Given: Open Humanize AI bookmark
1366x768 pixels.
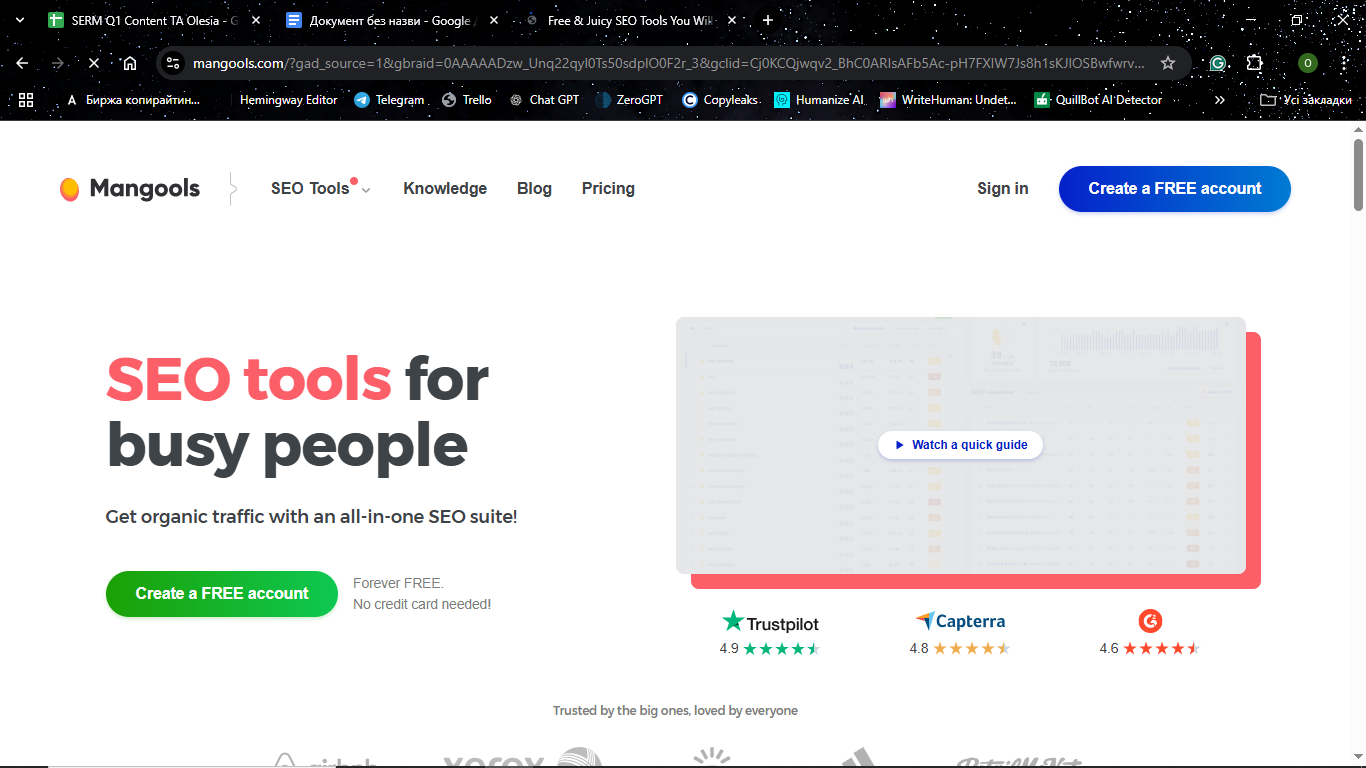Looking at the screenshot, I should click(819, 100).
